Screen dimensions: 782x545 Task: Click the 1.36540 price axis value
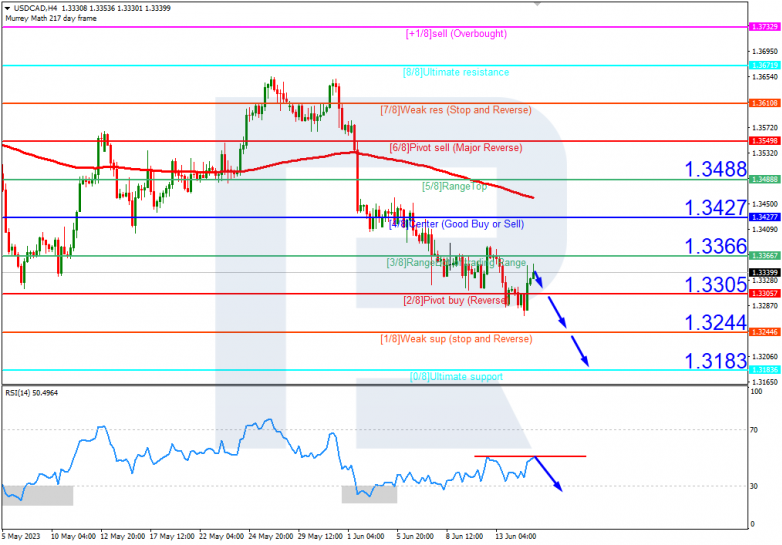(765, 77)
